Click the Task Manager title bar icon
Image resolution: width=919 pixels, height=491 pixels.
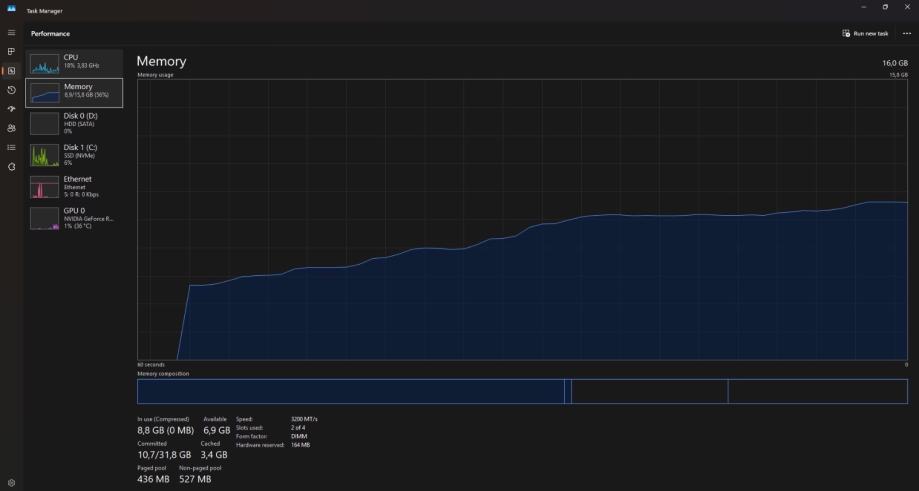tap(11, 9)
